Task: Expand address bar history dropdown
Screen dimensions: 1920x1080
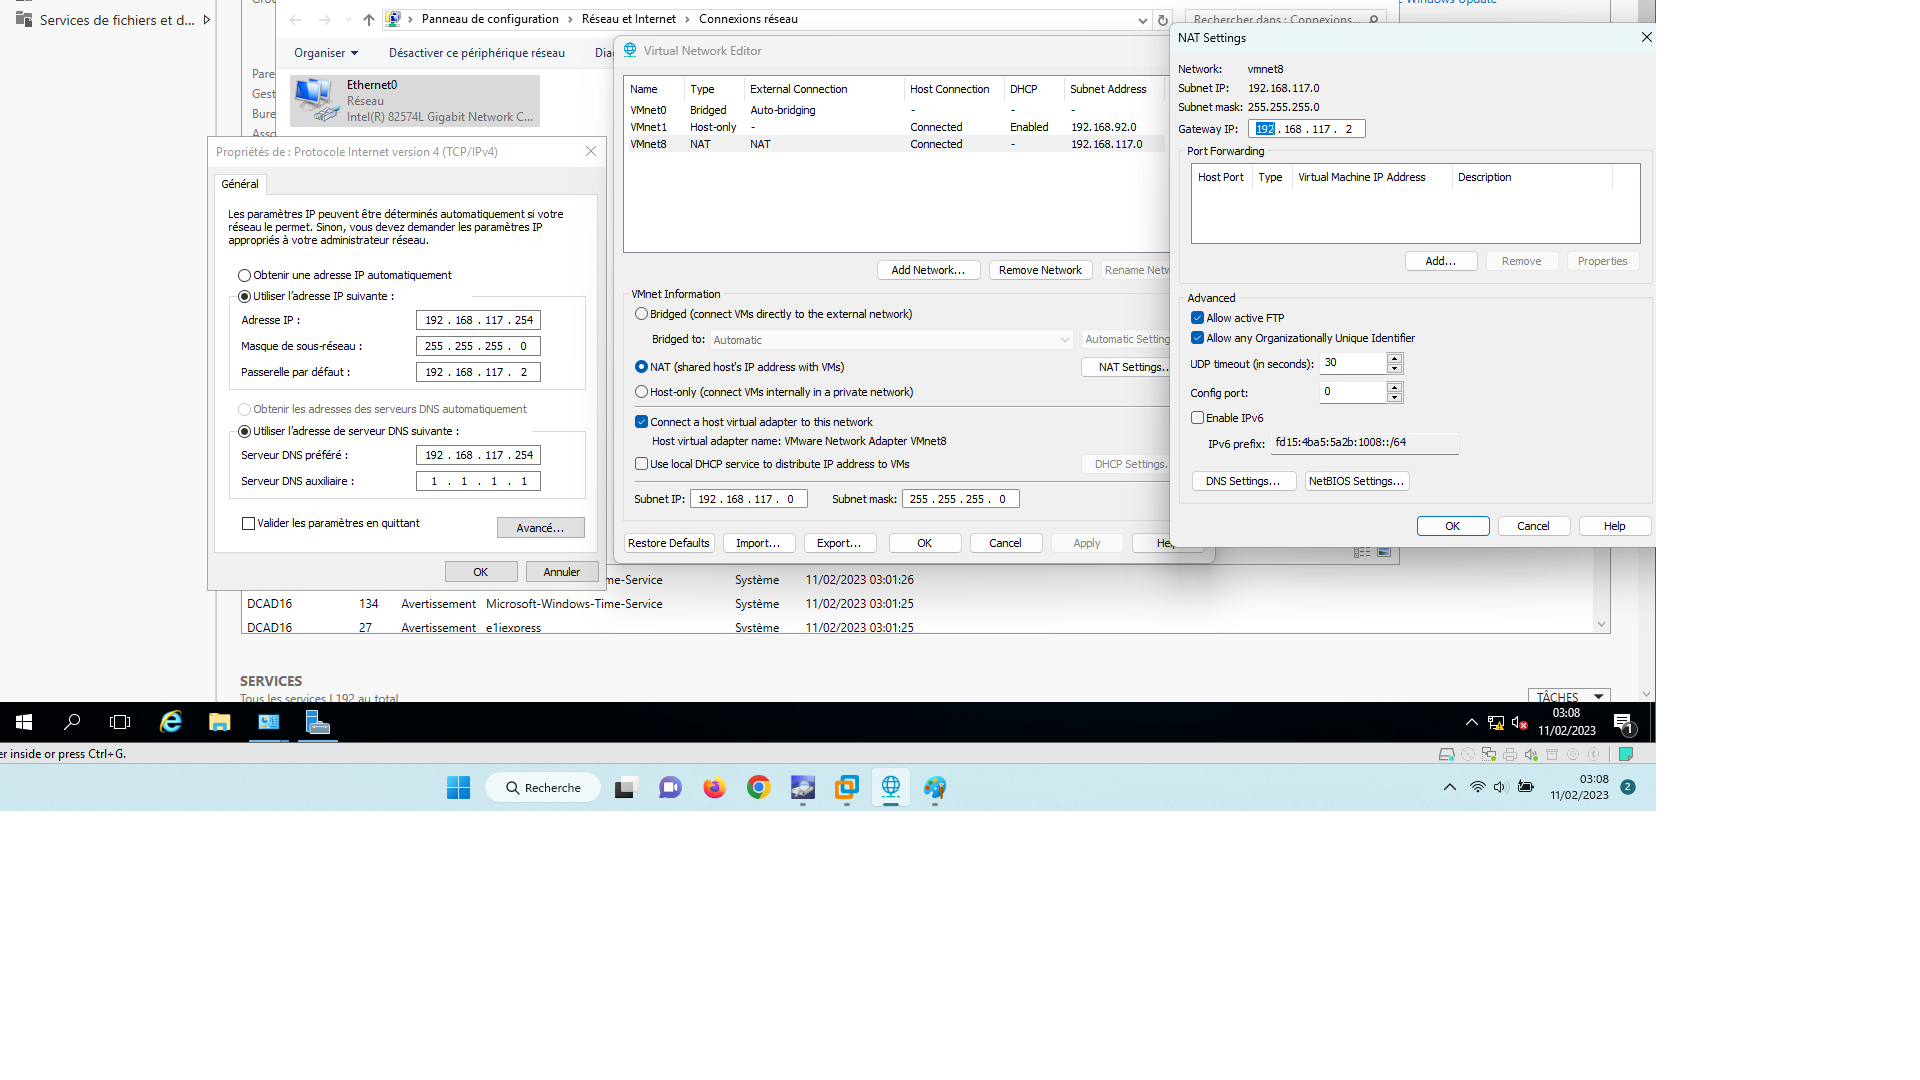Action: click(1142, 20)
